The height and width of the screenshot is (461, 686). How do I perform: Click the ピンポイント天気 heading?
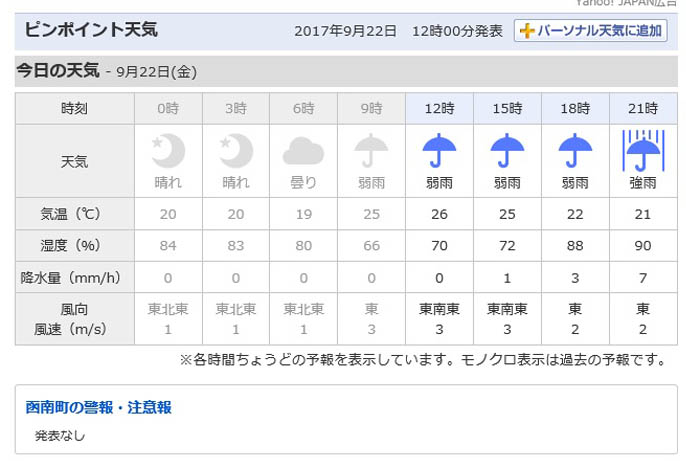point(91,30)
